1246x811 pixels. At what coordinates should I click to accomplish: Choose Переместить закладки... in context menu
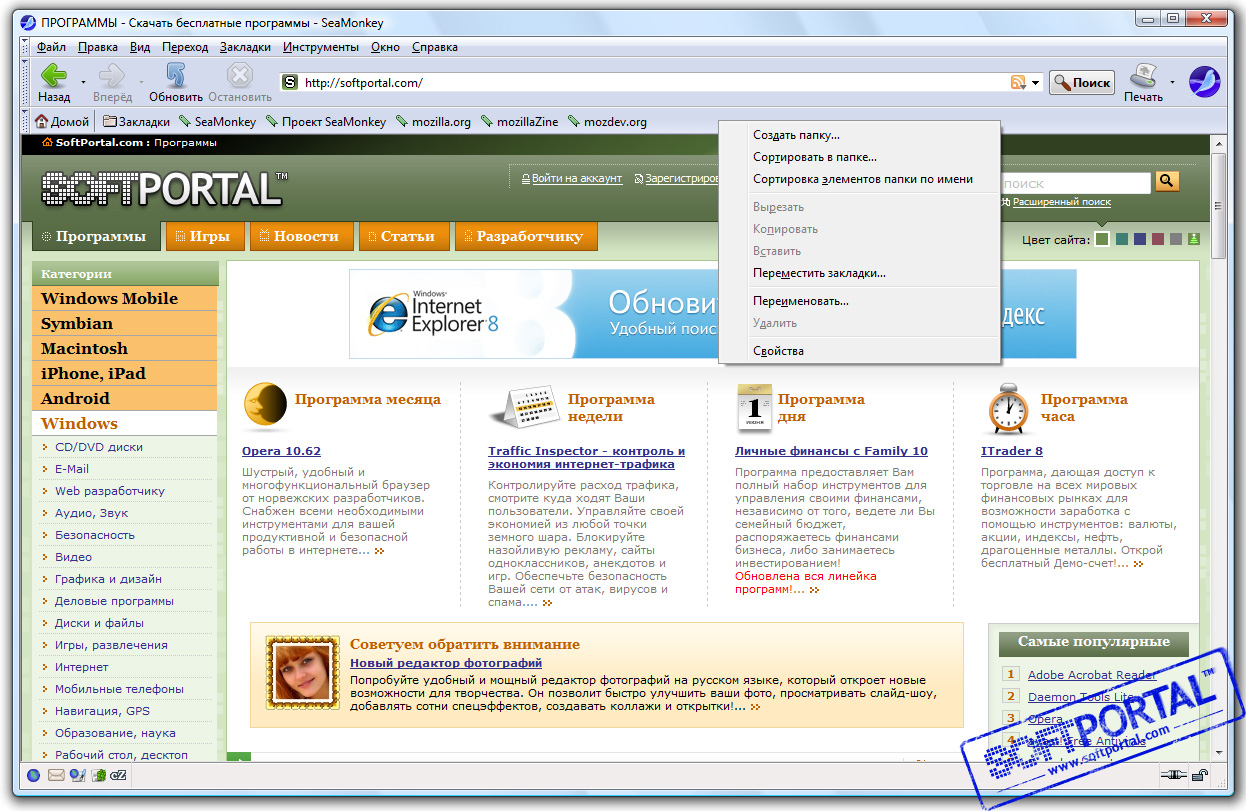pyautogui.click(x=859, y=273)
